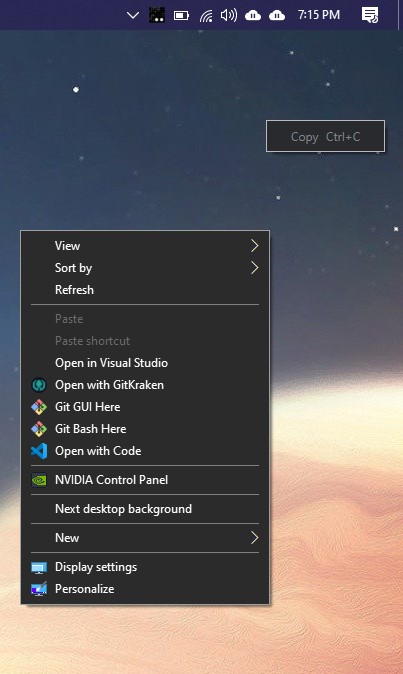Expand the View submenu arrow
This screenshot has width=403, height=674.
pos(254,245)
